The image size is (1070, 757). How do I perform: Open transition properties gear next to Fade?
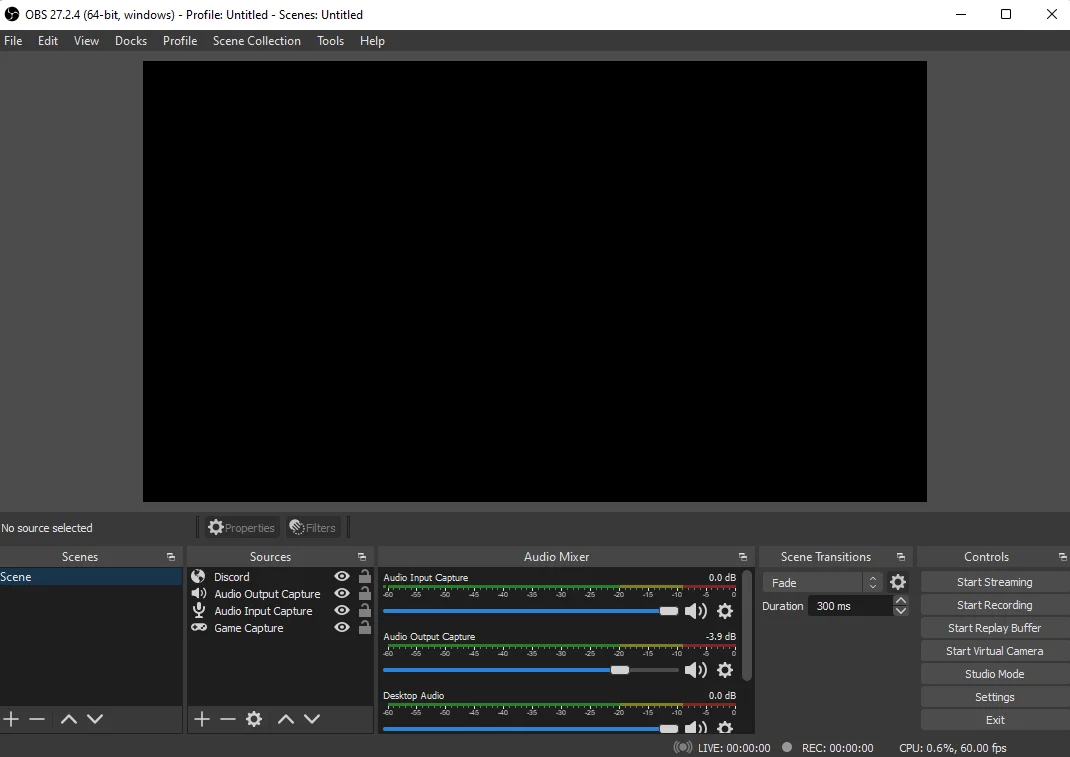pos(898,582)
